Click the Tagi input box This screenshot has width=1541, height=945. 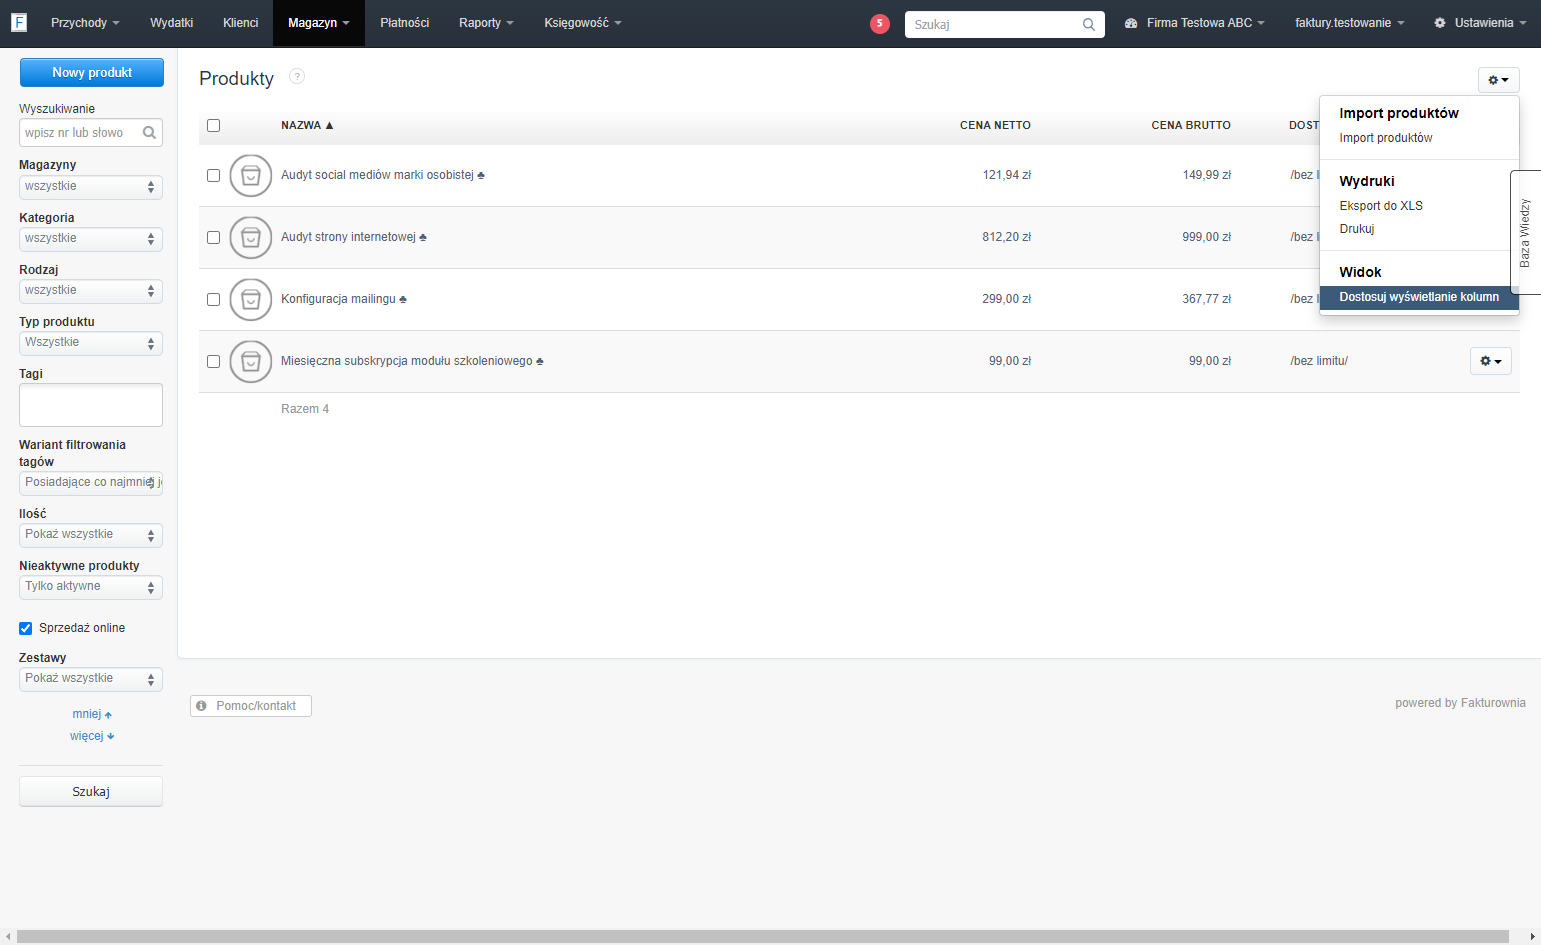pyautogui.click(x=91, y=405)
